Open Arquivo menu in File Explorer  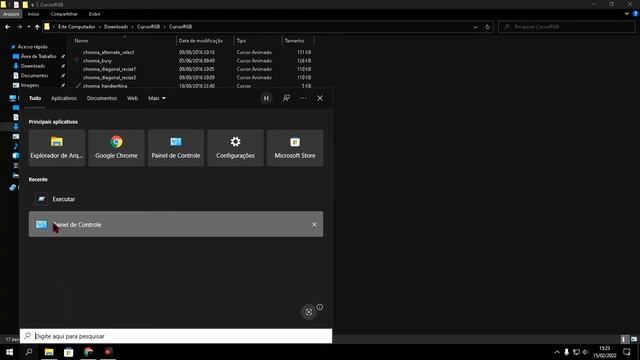click(11, 14)
